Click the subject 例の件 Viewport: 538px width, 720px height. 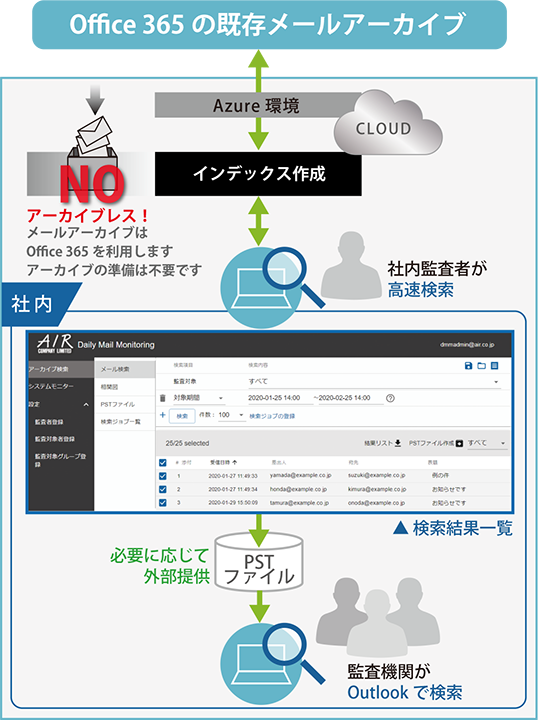[x=439, y=476]
